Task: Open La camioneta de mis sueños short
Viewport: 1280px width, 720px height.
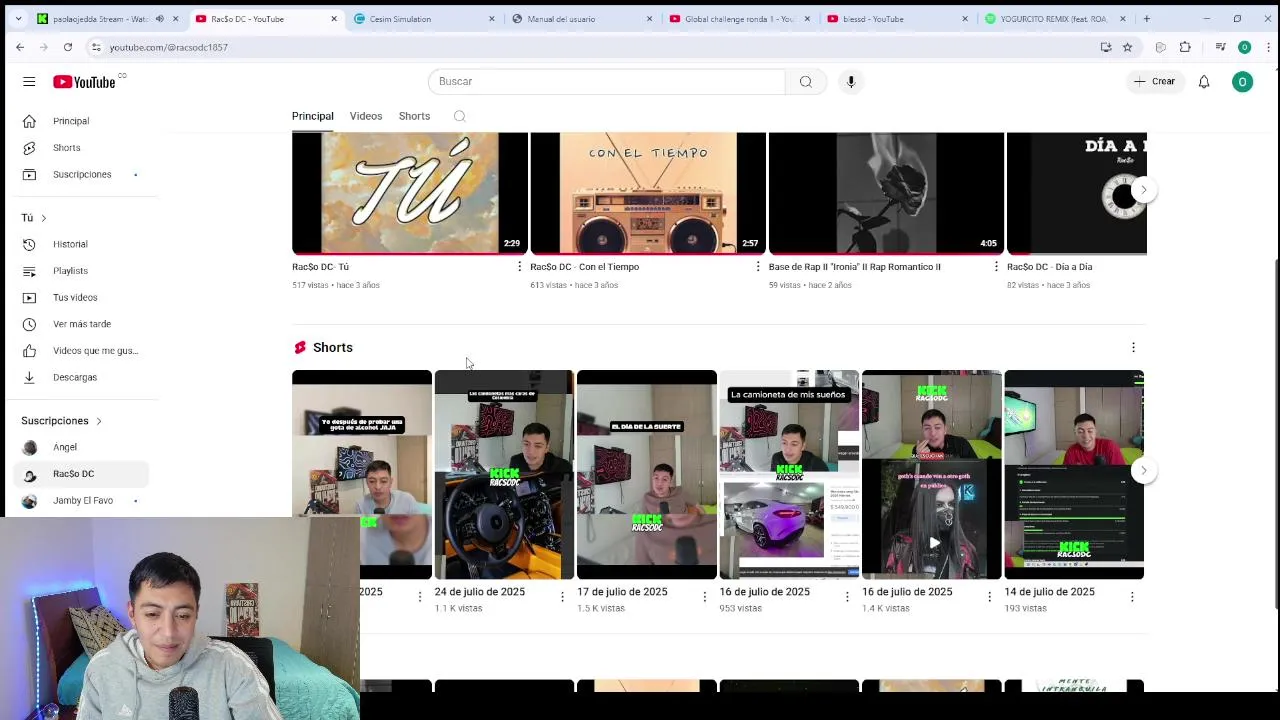Action: [789, 475]
